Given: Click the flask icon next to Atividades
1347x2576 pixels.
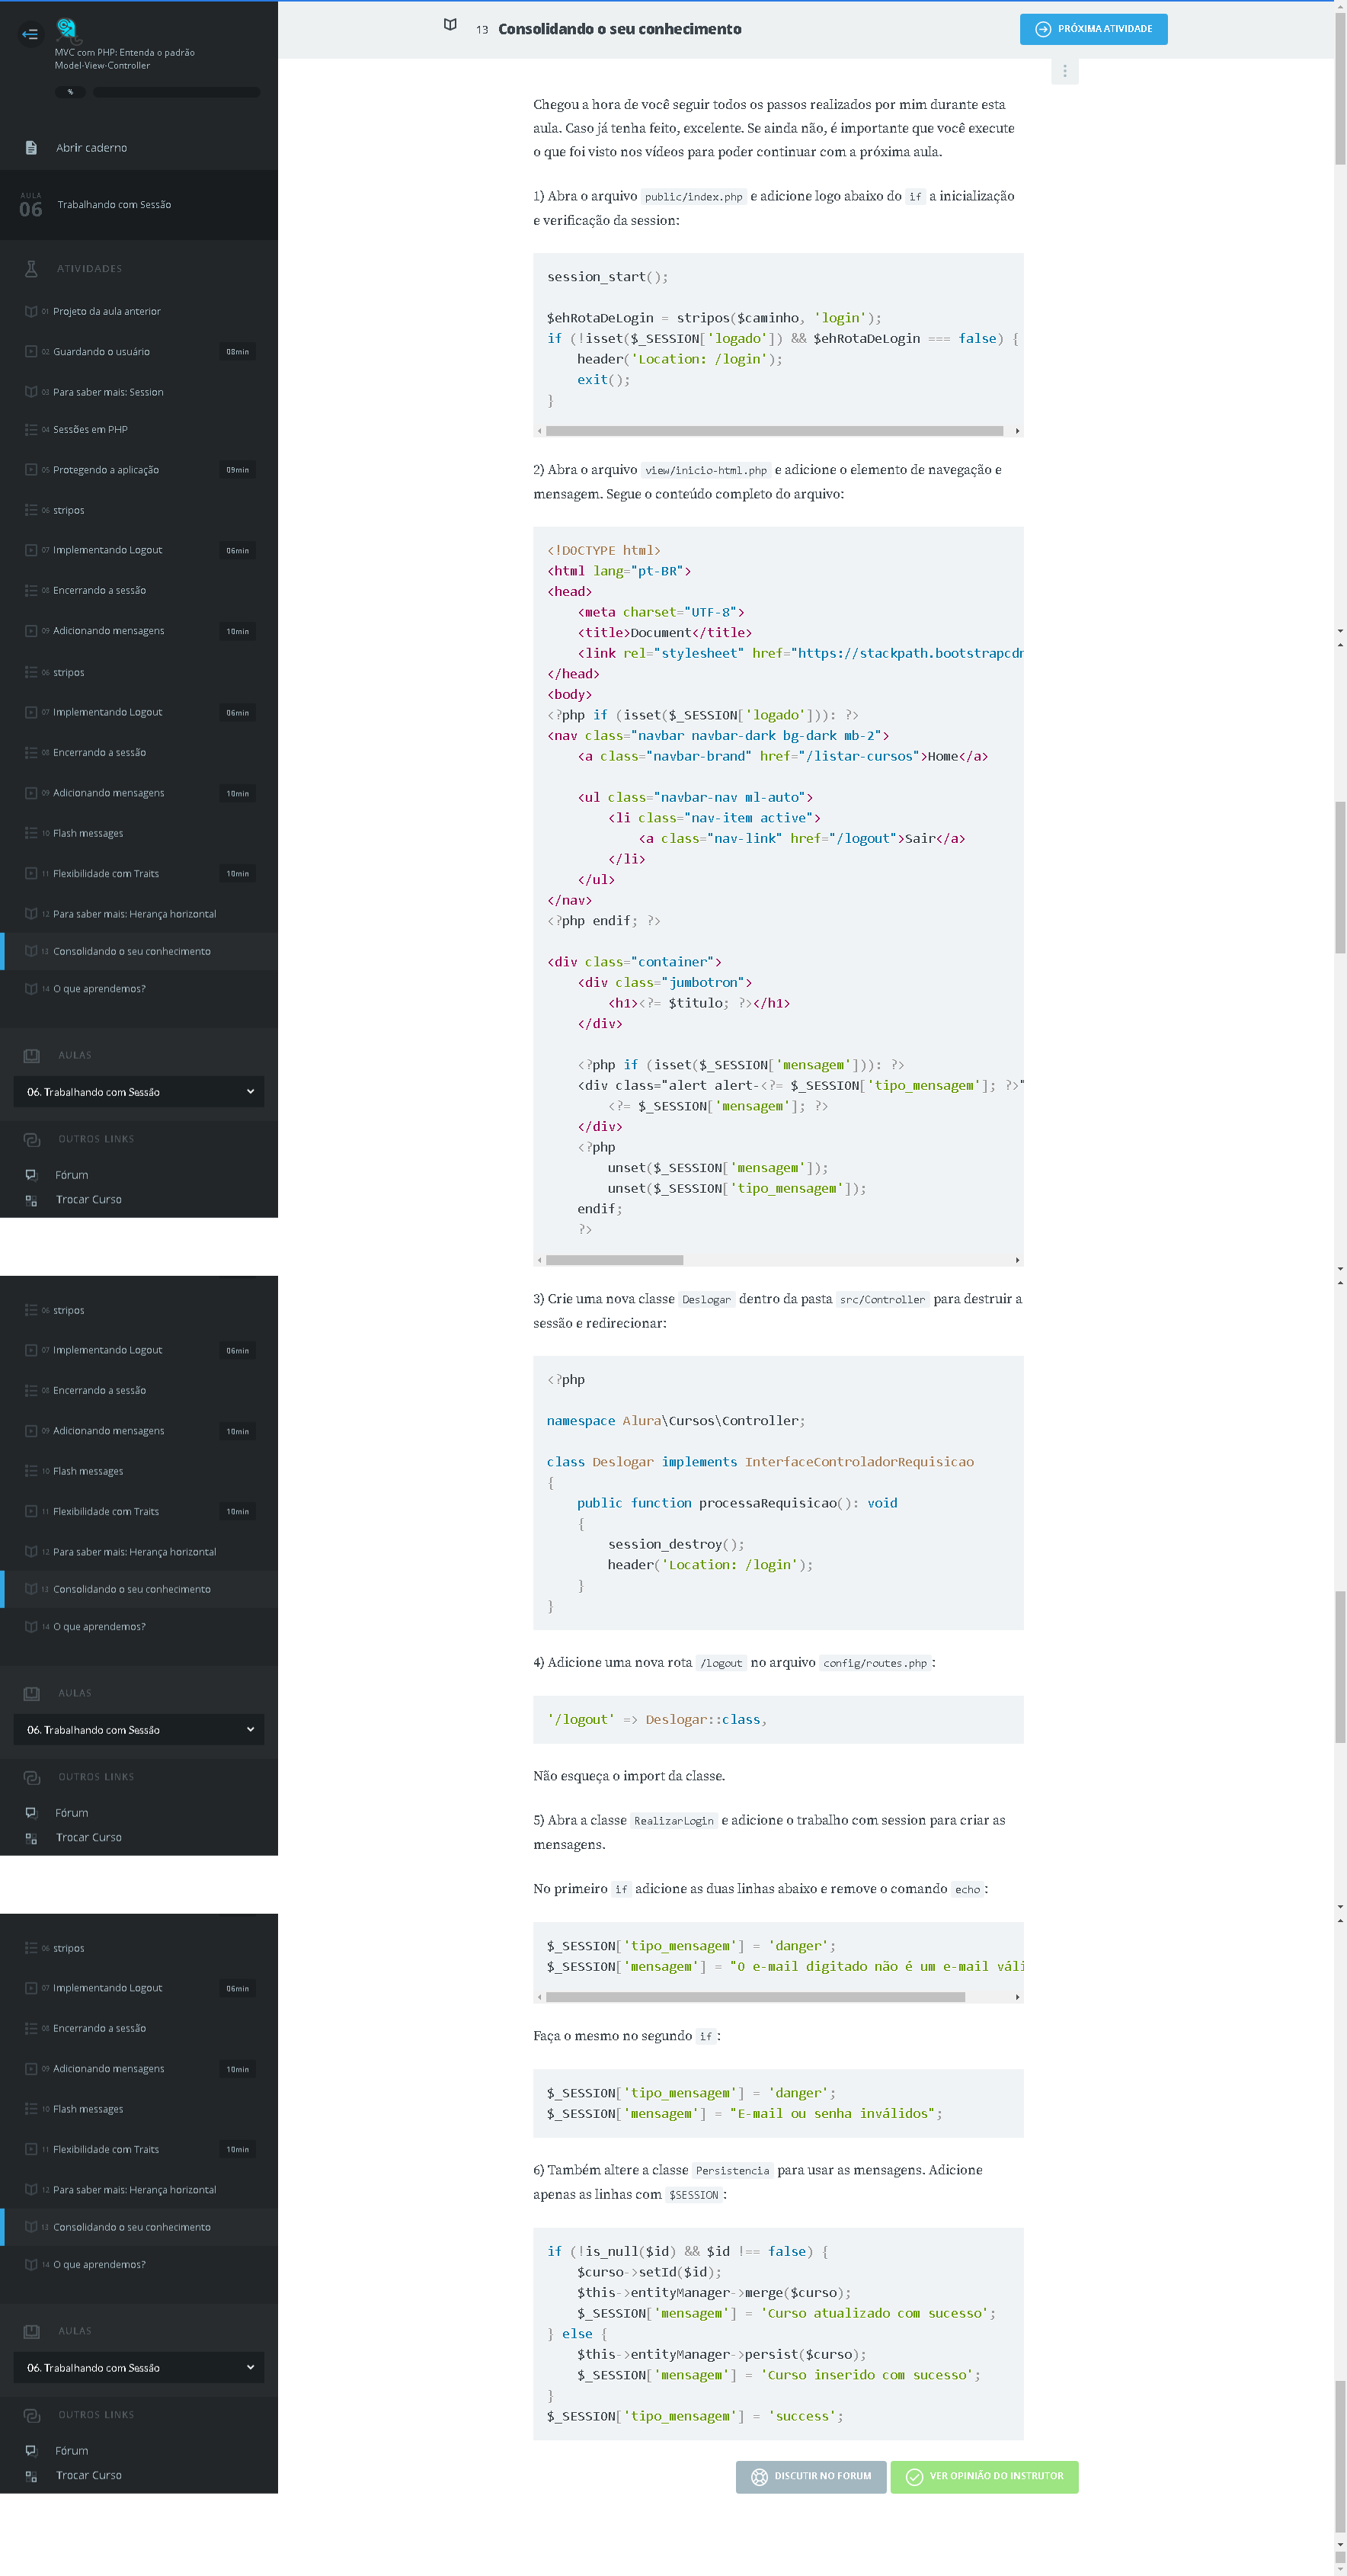Looking at the screenshot, I should pyautogui.click(x=31, y=269).
